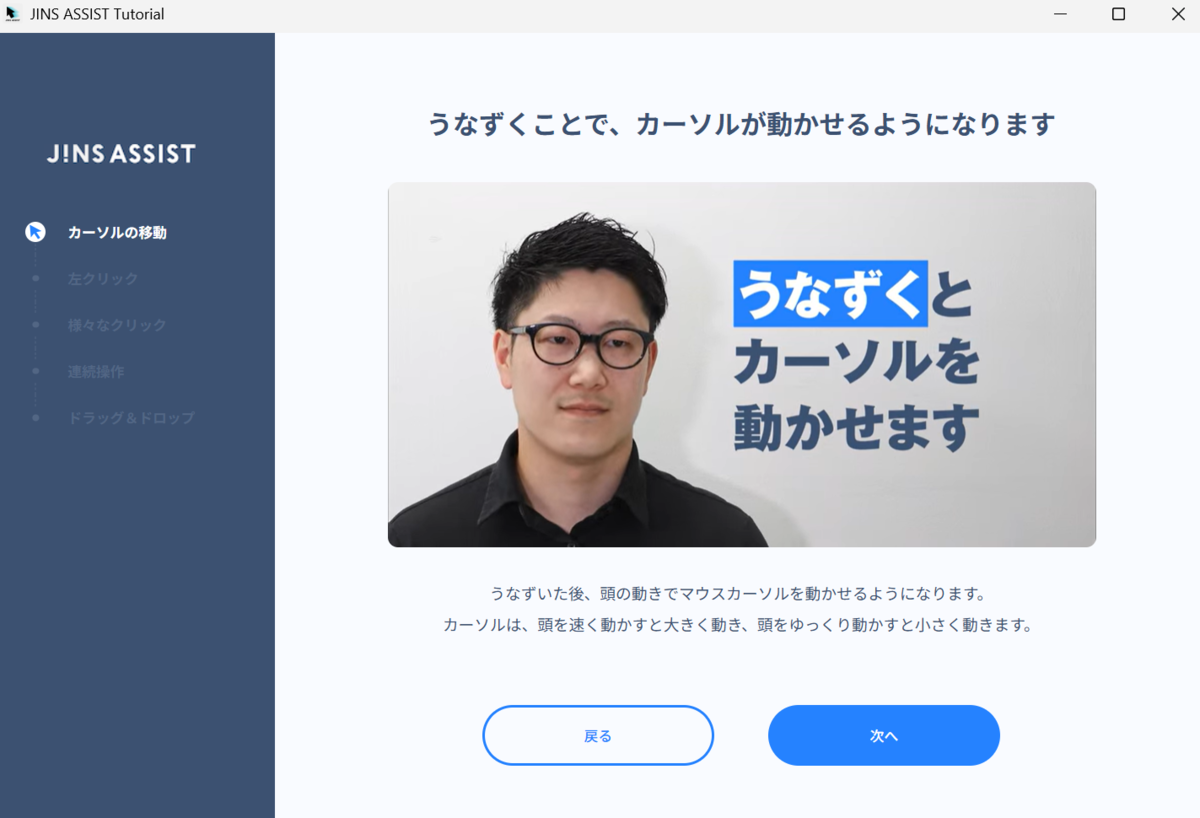Screen dimensions: 1200x818
Task: Maximize the JINS ASSIST Tutorial window
Action: (x=1119, y=14)
